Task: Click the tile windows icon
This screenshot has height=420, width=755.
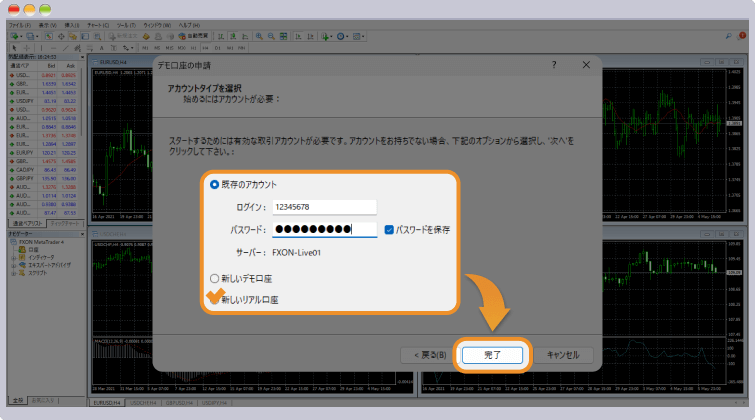Action: (284, 36)
